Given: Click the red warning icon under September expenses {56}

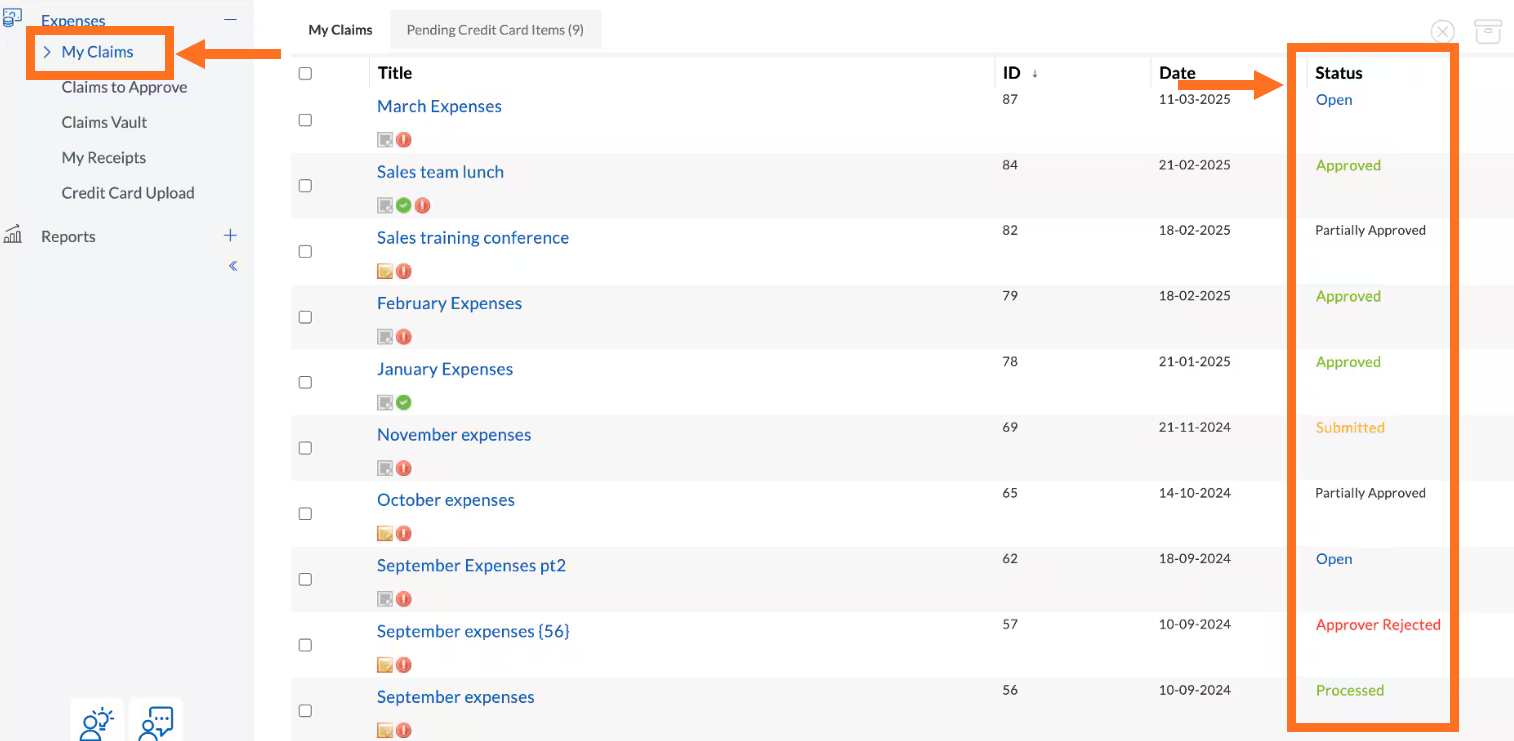Looking at the screenshot, I should pos(404,665).
